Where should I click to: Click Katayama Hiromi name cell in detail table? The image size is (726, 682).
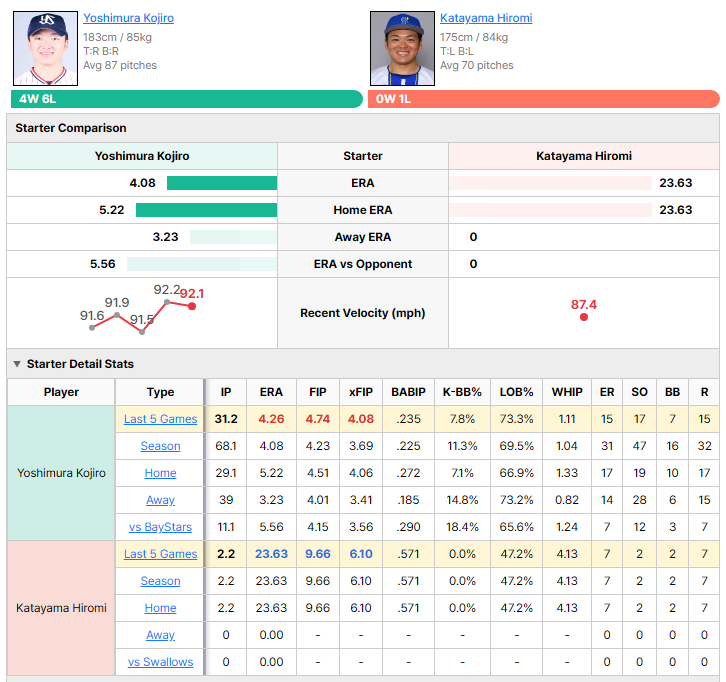click(61, 608)
